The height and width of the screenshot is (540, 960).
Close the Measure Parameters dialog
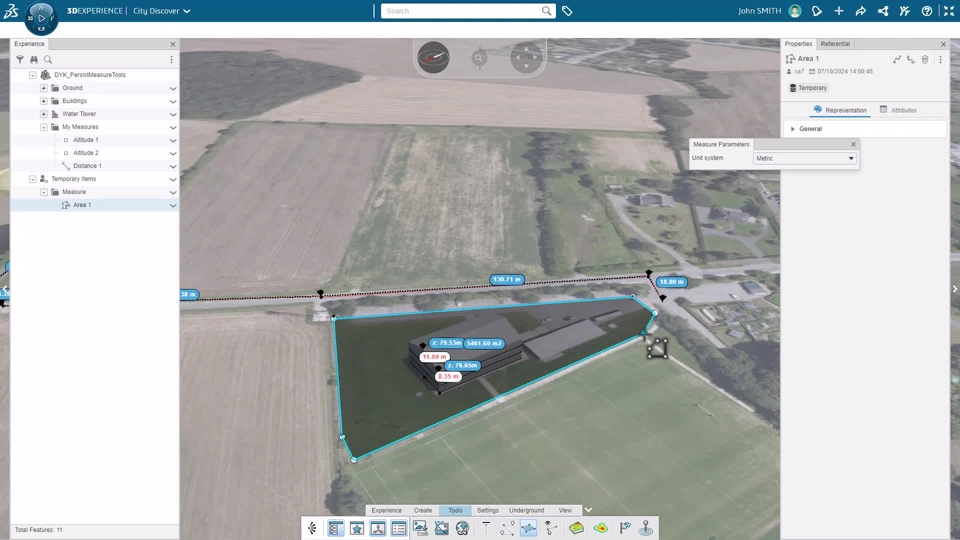853,144
